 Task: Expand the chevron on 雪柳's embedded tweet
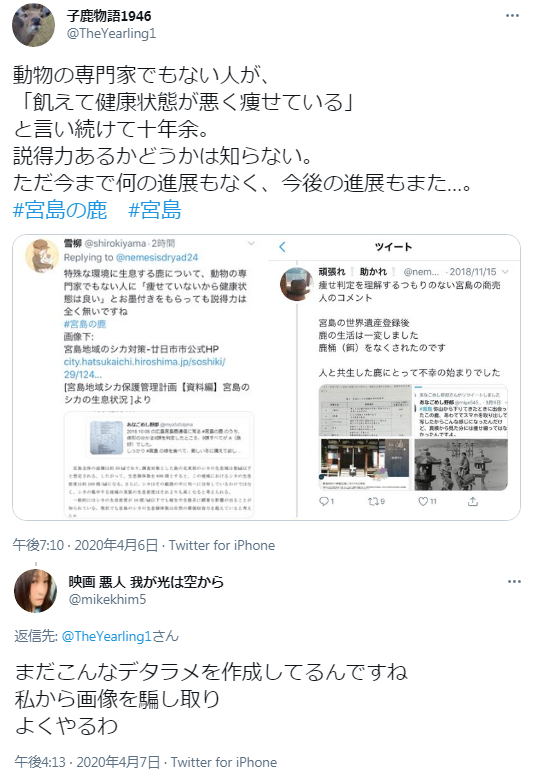(x=251, y=244)
